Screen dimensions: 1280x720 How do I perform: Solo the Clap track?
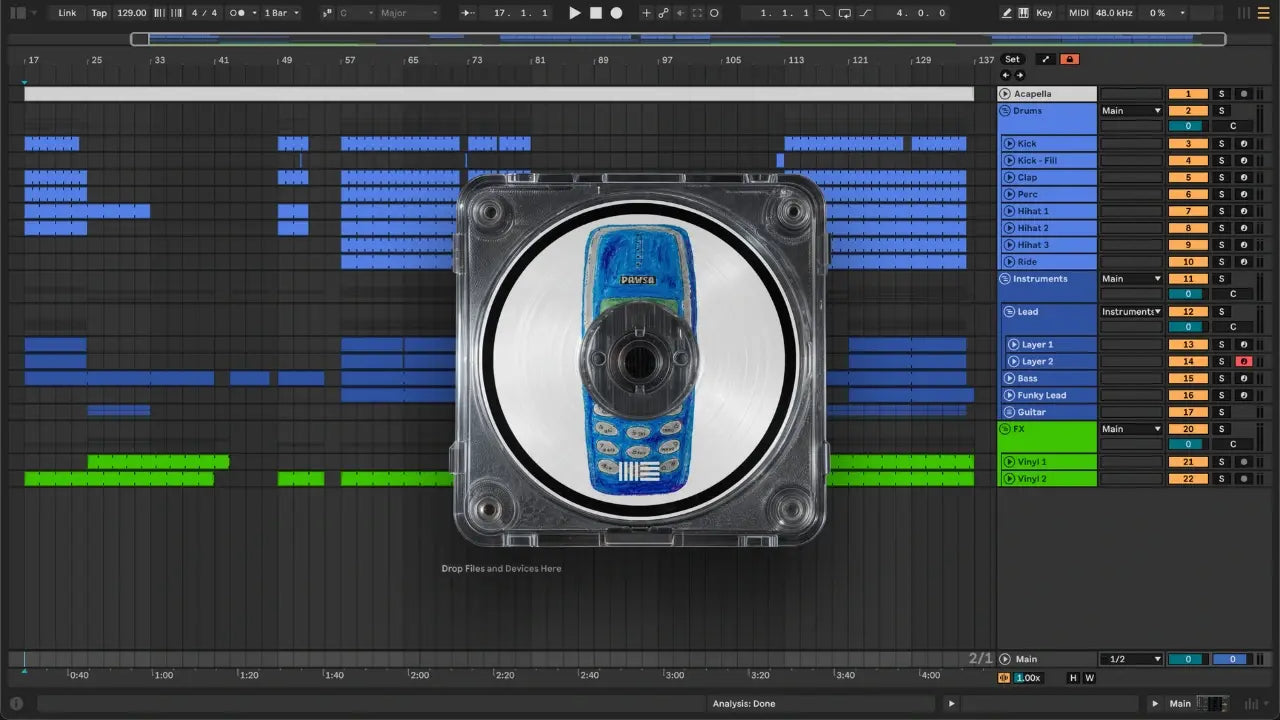1220,178
